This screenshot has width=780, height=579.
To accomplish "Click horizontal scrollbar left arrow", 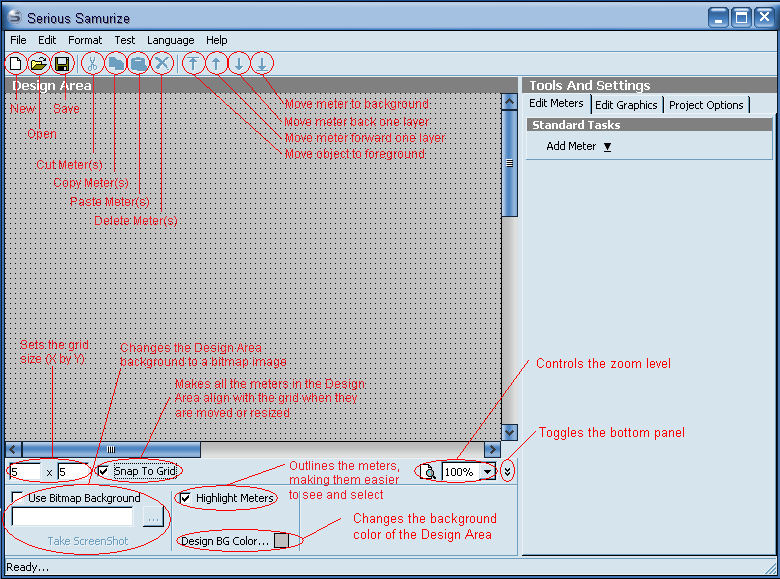I will (13, 450).
